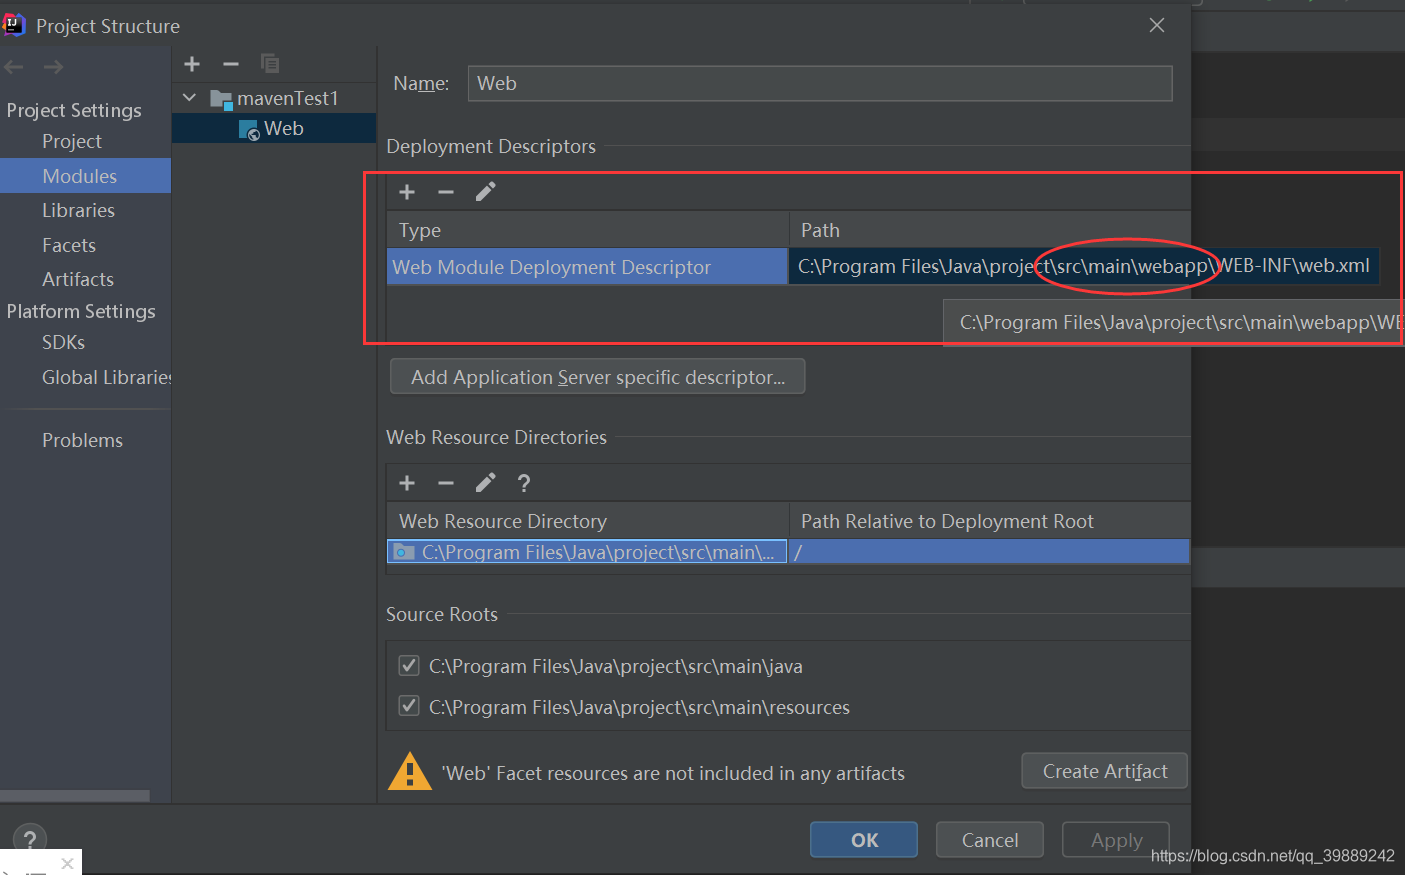Edit the web resource directory with the pencil icon
The image size is (1405, 875).
(x=485, y=483)
